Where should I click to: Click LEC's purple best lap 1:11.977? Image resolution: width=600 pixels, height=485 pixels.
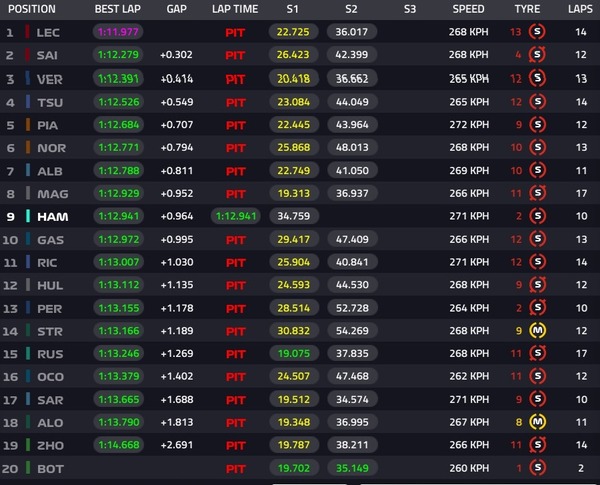coord(118,32)
